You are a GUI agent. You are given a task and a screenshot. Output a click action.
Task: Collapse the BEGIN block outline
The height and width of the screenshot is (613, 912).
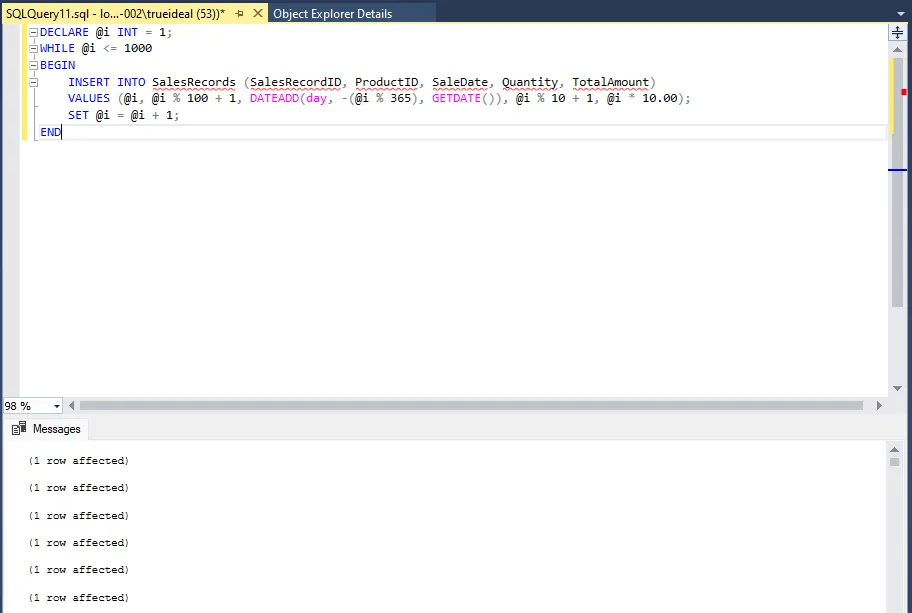tap(33, 65)
